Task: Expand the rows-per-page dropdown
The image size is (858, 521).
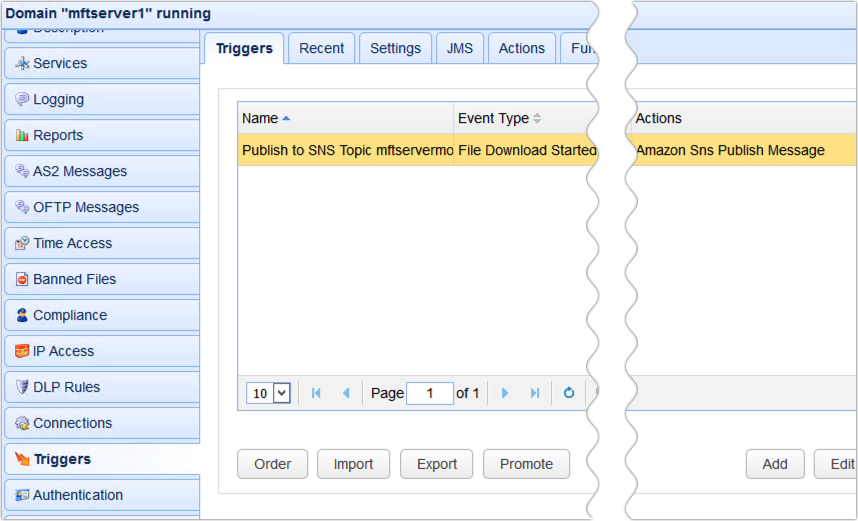Action: [x=268, y=393]
